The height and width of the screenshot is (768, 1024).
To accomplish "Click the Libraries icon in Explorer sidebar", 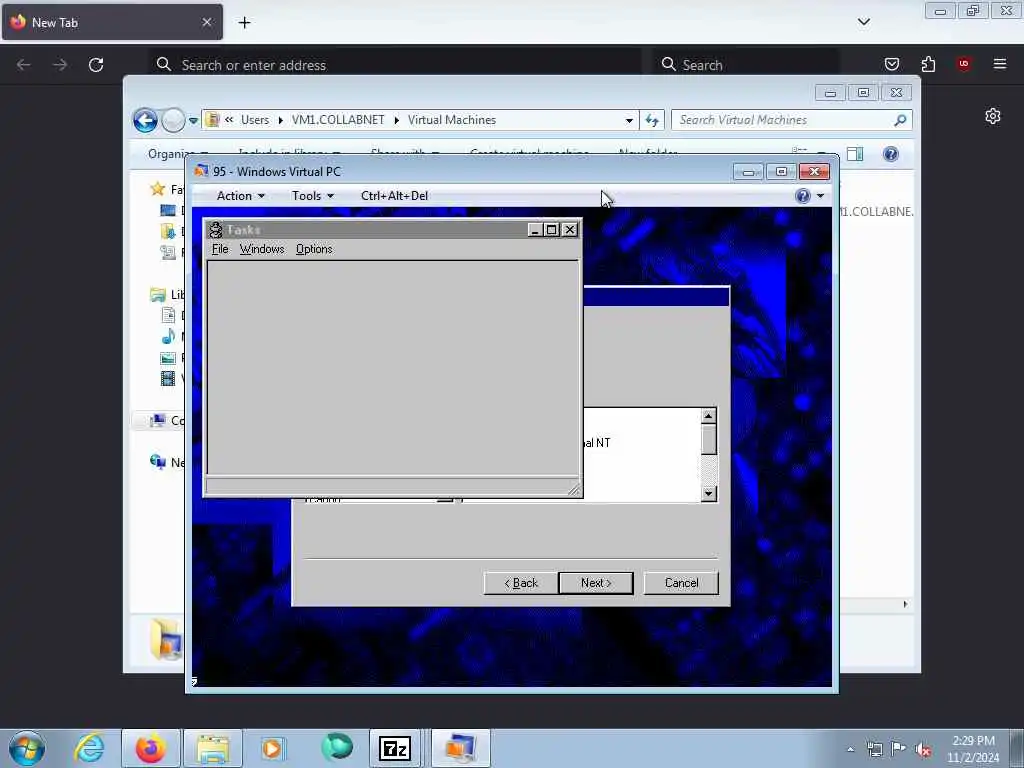I will click(157, 295).
